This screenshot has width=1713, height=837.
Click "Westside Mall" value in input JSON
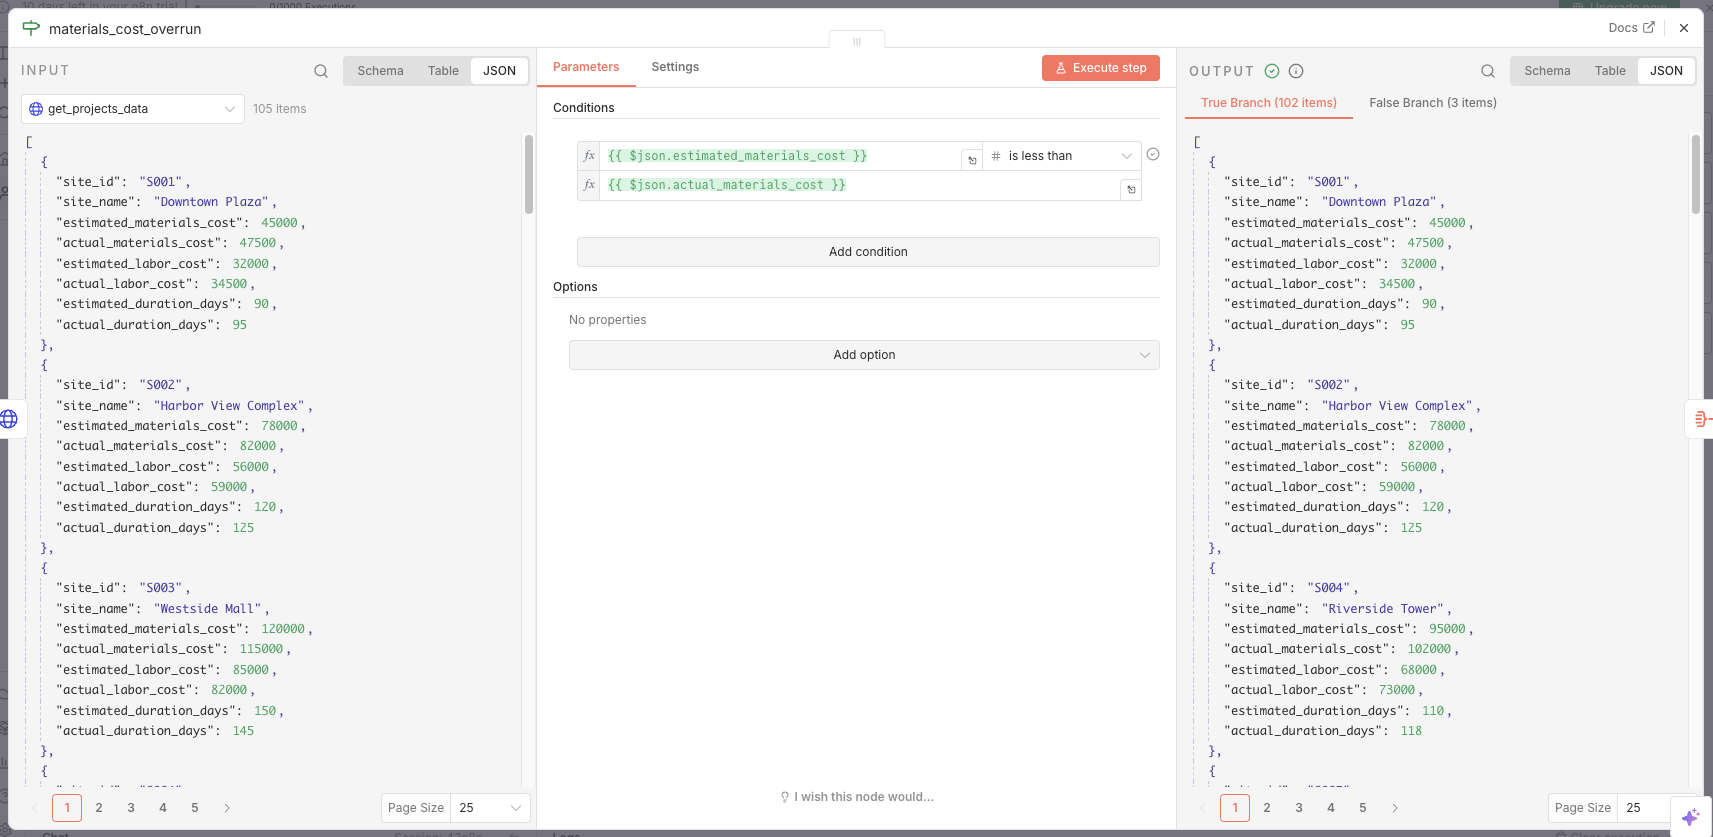[208, 609]
